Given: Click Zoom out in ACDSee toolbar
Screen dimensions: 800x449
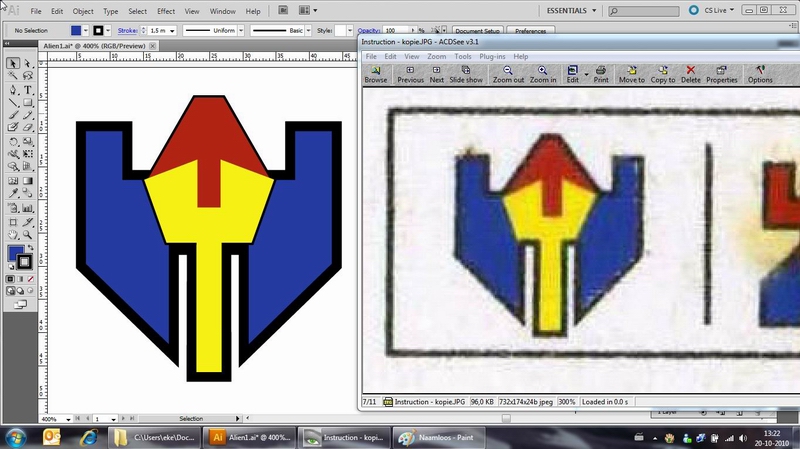Looking at the screenshot, I should pos(508,74).
